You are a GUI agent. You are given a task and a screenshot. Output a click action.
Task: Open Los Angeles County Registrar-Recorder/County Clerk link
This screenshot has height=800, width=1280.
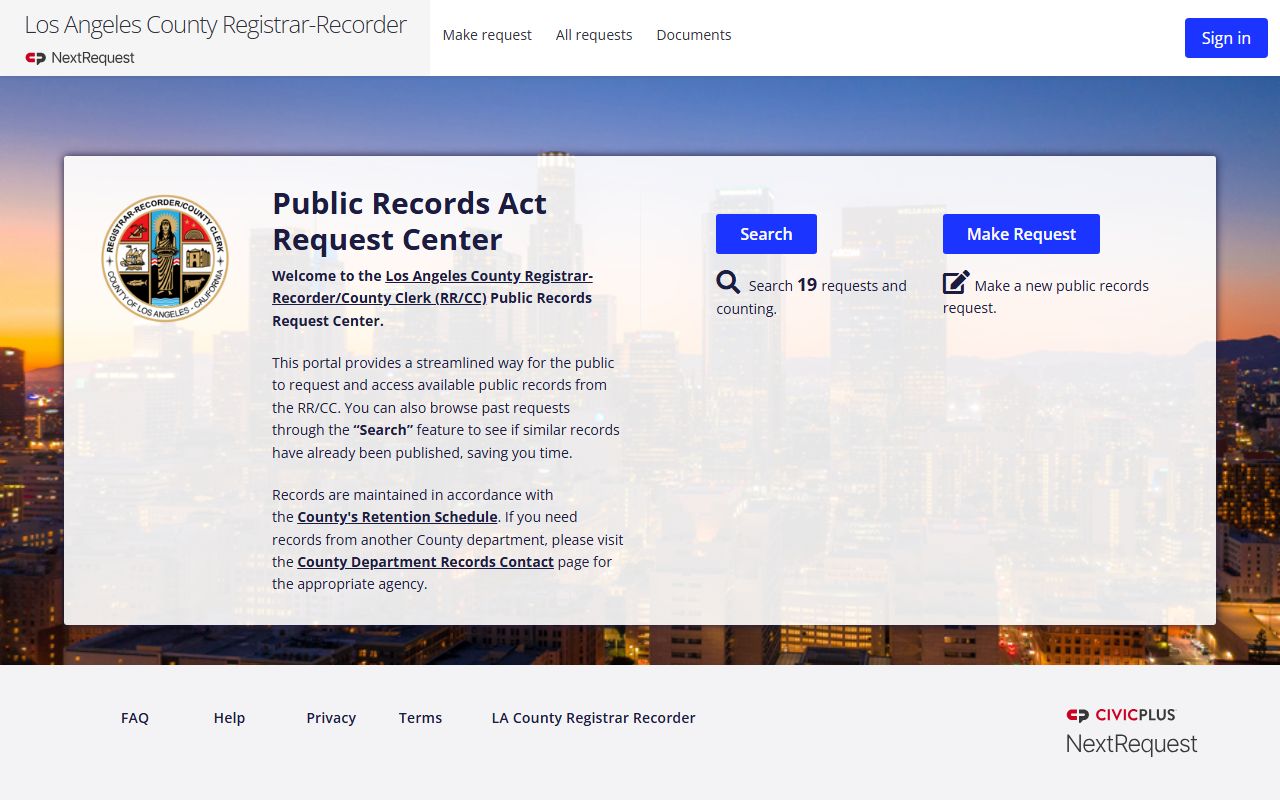432,287
